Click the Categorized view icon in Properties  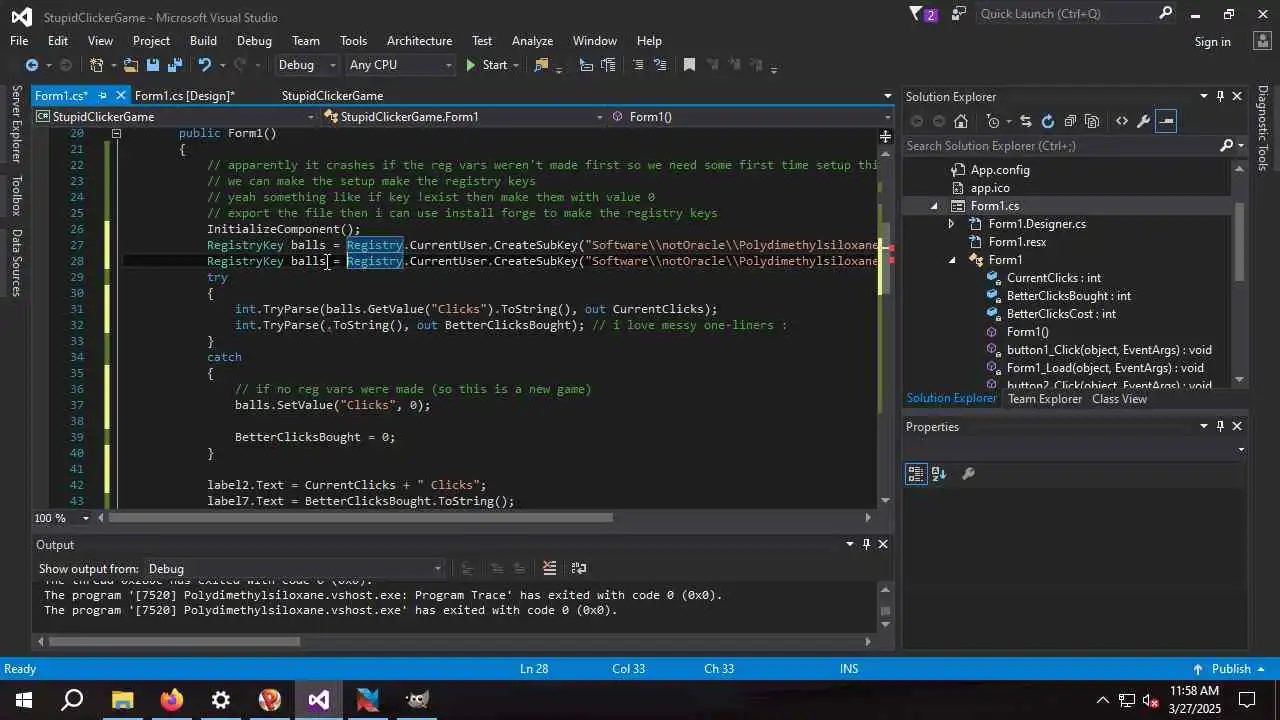(916, 474)
